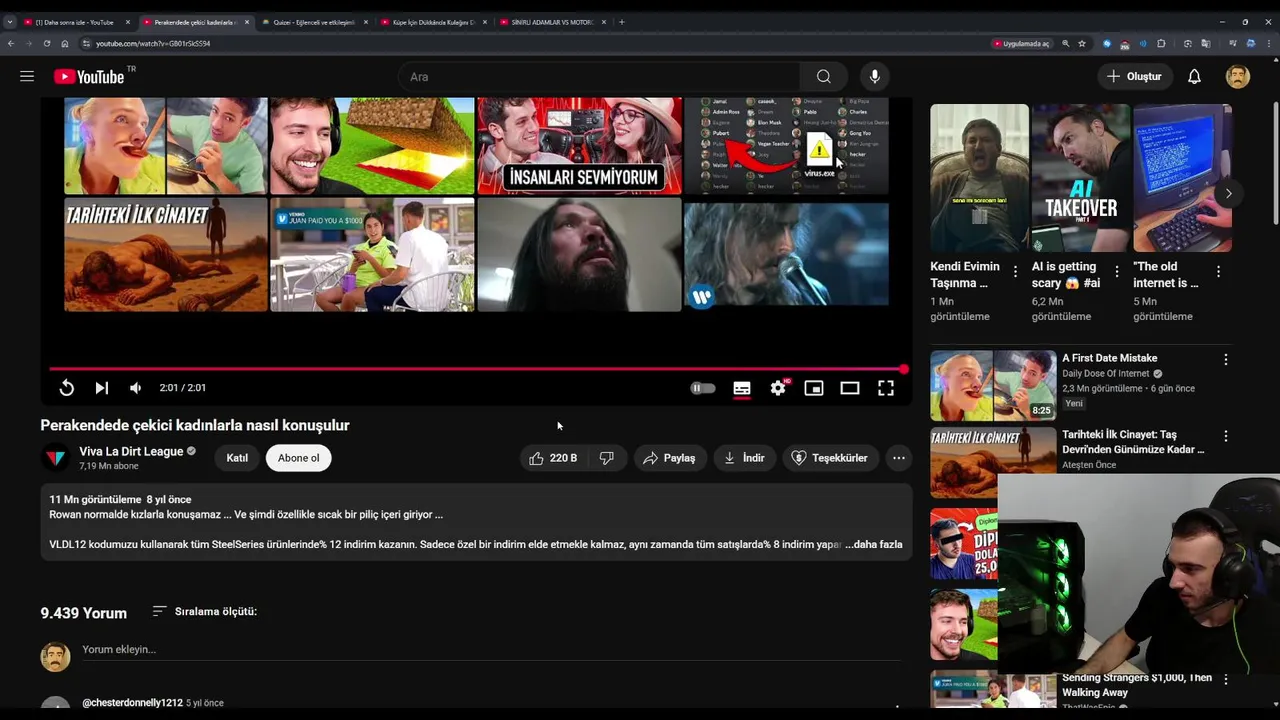The height and width of the screenshot is (720, 1280).
Task: Open player settings gear
Action: point(778,388)
